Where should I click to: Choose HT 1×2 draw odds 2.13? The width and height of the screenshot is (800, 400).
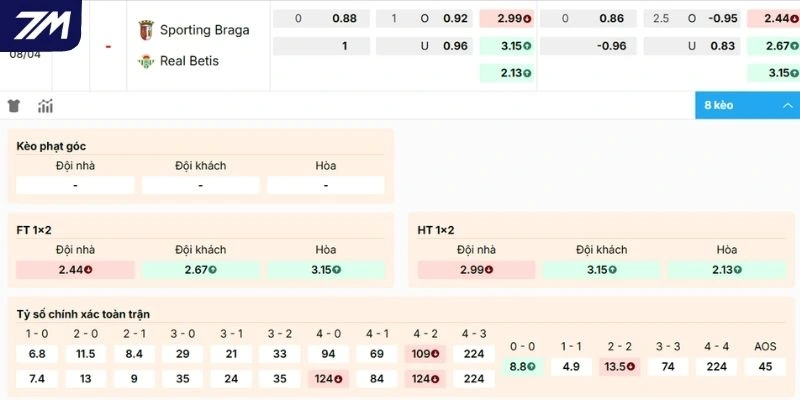point(726,270)
